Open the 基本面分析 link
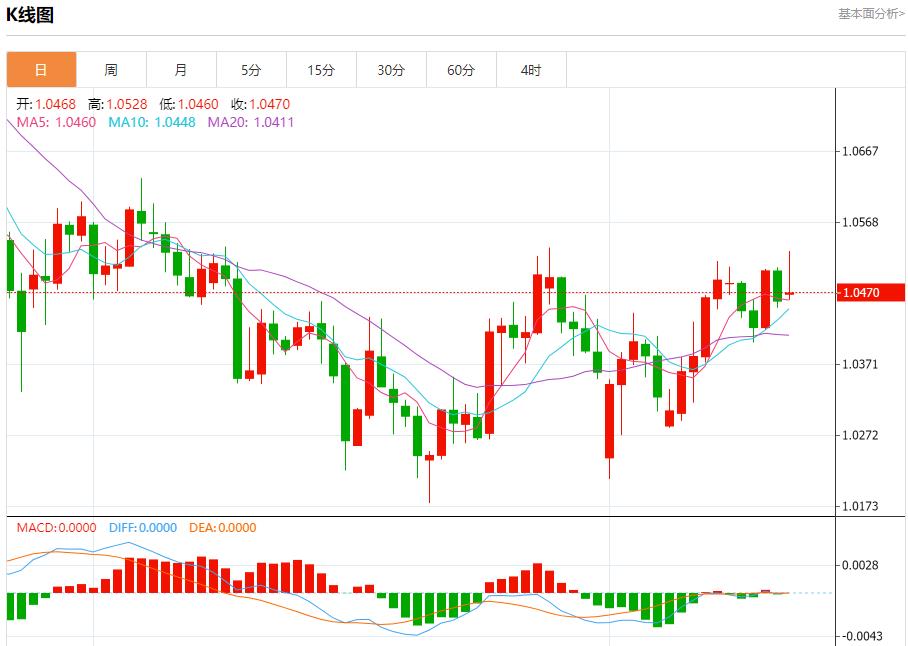The width and height of the screenshot is (908, 646). point(870,14)
